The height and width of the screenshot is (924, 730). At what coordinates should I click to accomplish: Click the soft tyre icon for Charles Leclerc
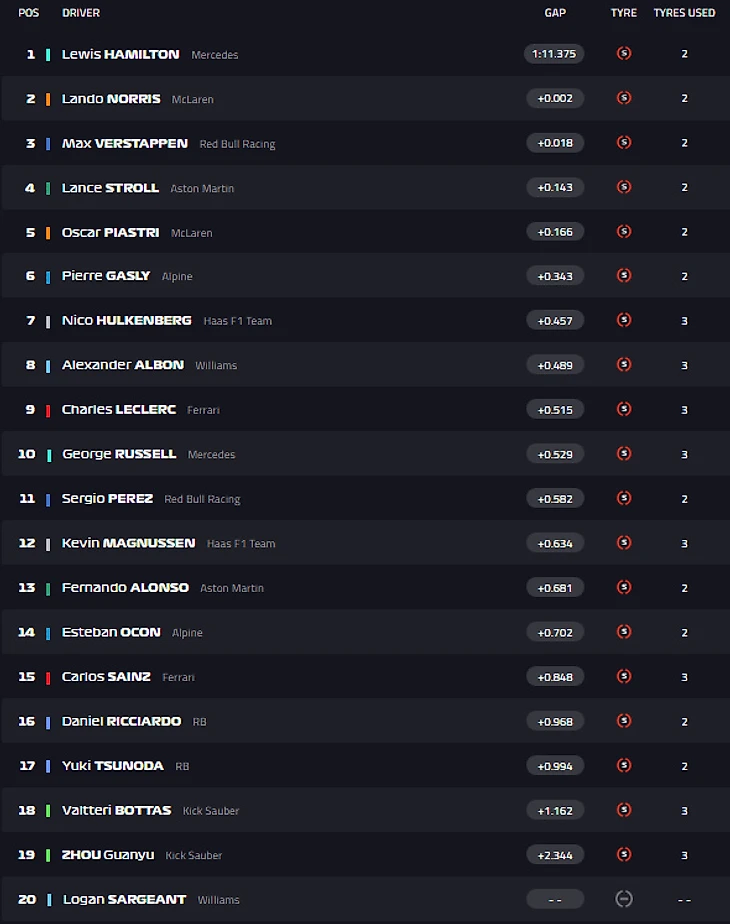tap(624, 409)
